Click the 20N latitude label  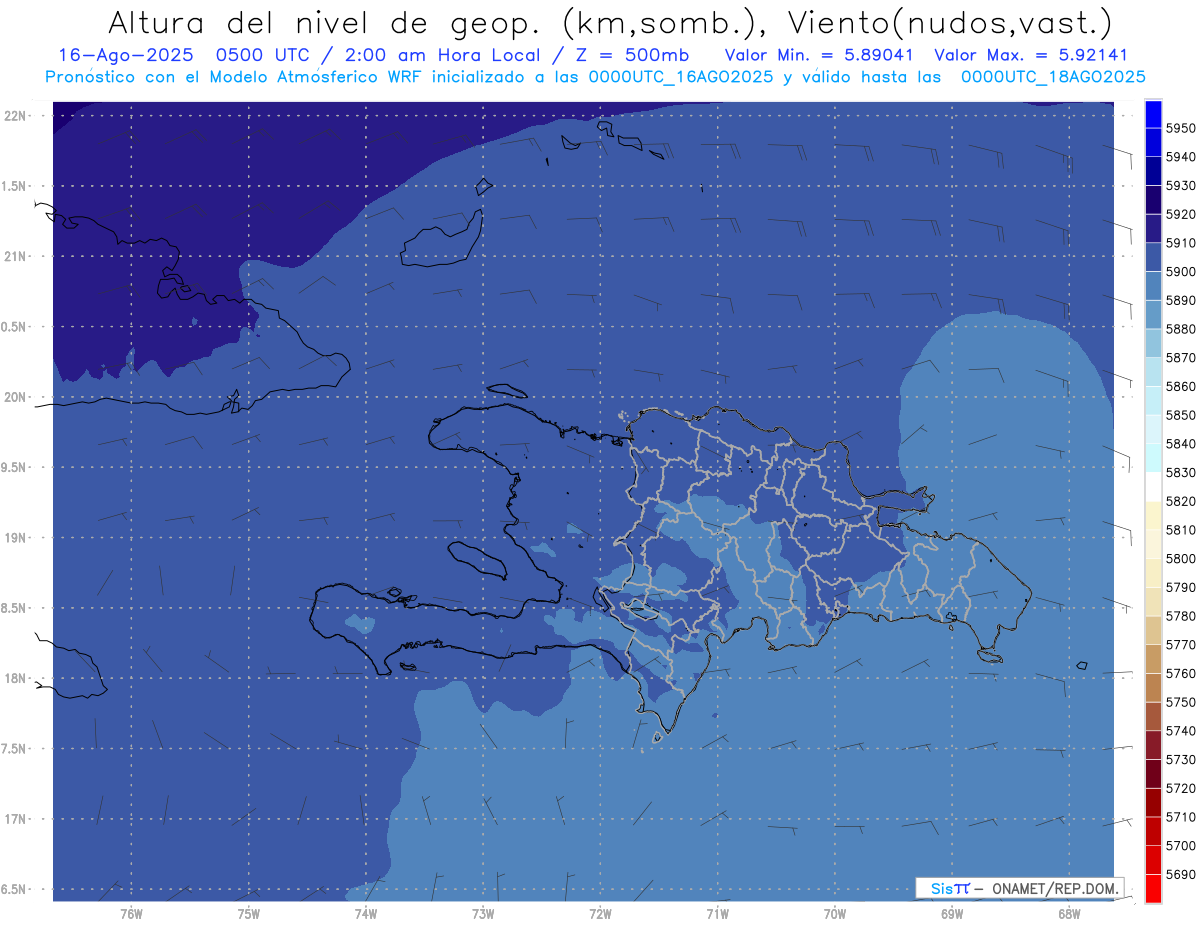tap(15, 397)
